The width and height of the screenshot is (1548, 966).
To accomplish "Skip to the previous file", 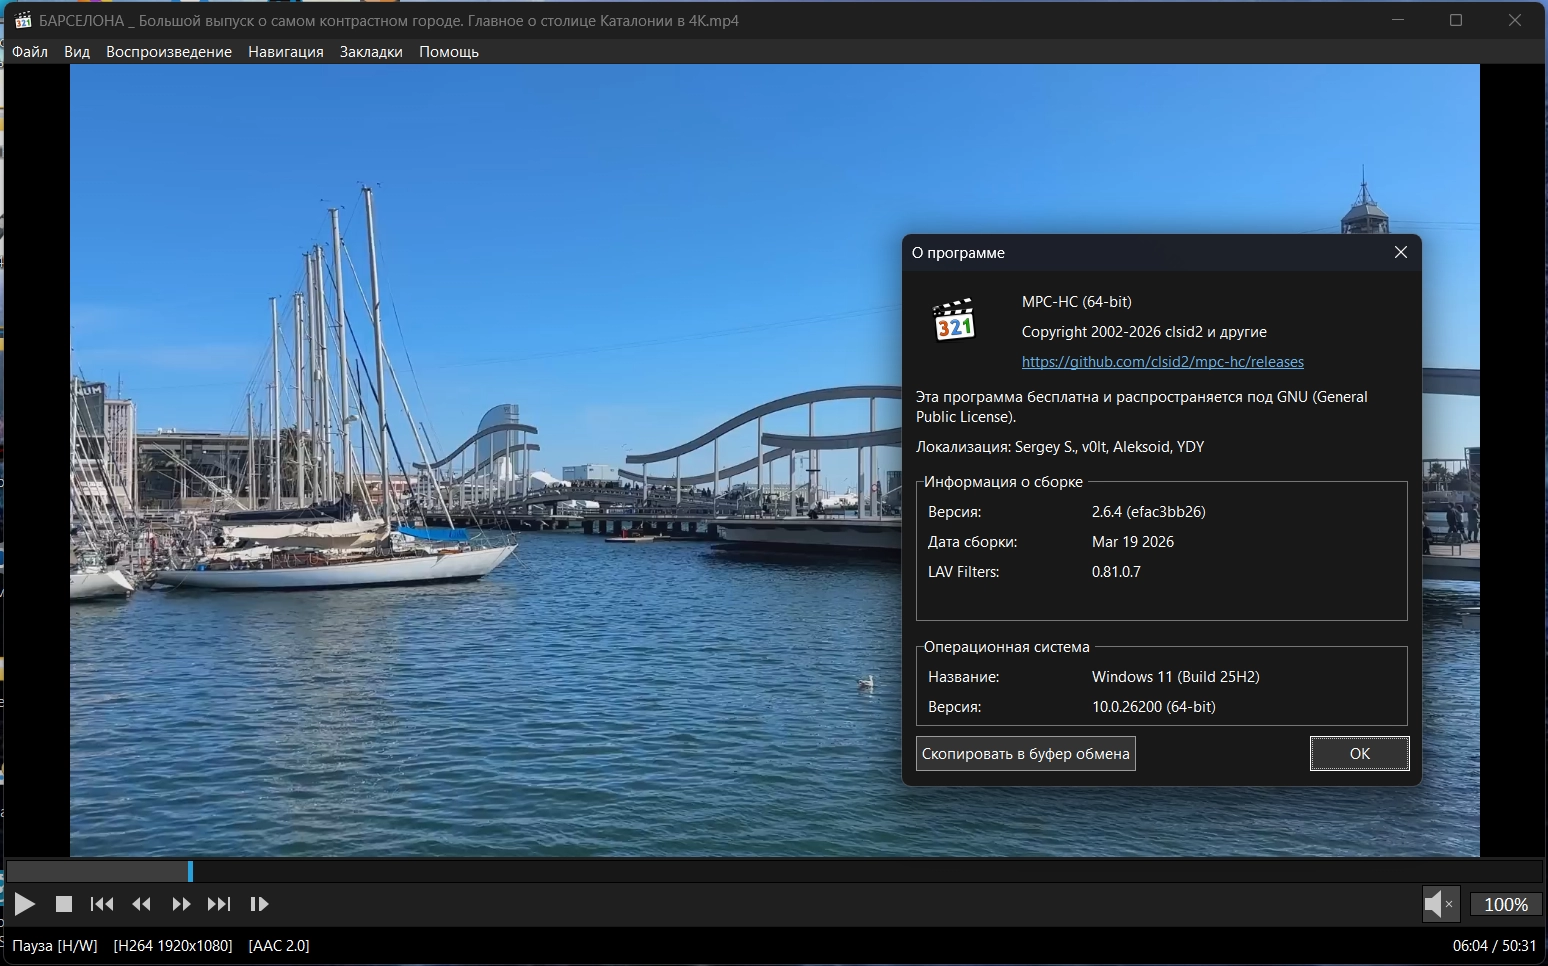I will [x=102, y=904].
